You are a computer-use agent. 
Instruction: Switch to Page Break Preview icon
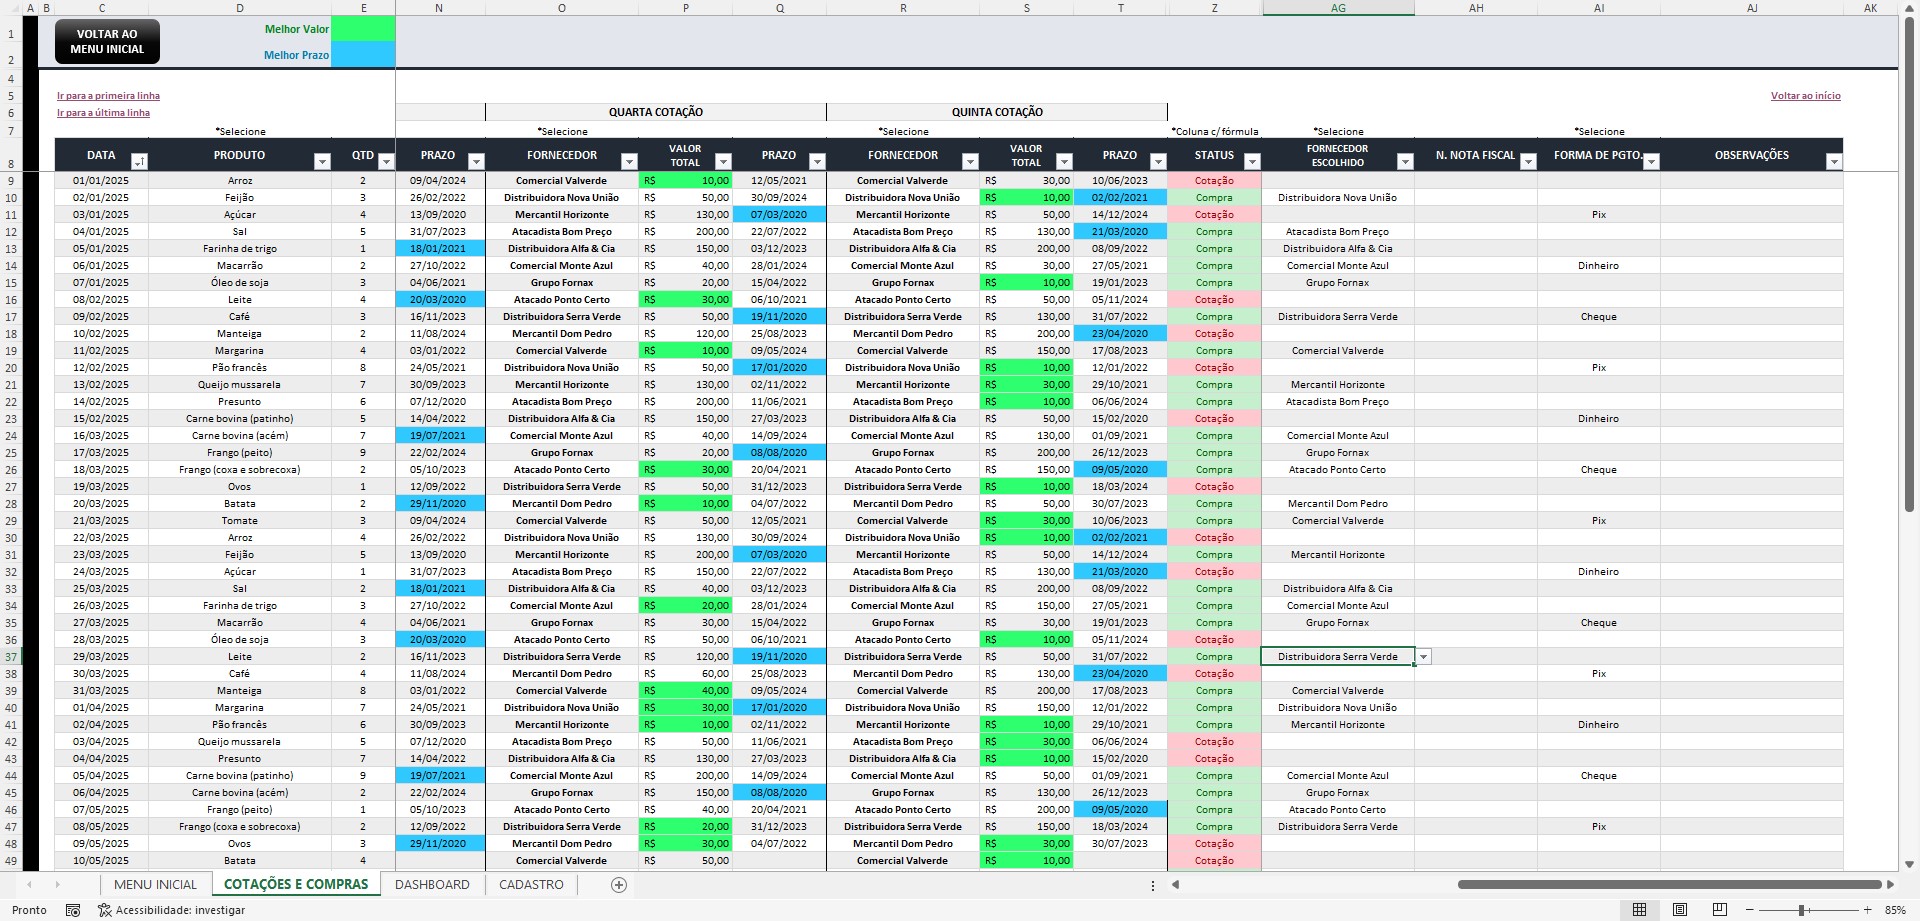(x=1720, y=910)
